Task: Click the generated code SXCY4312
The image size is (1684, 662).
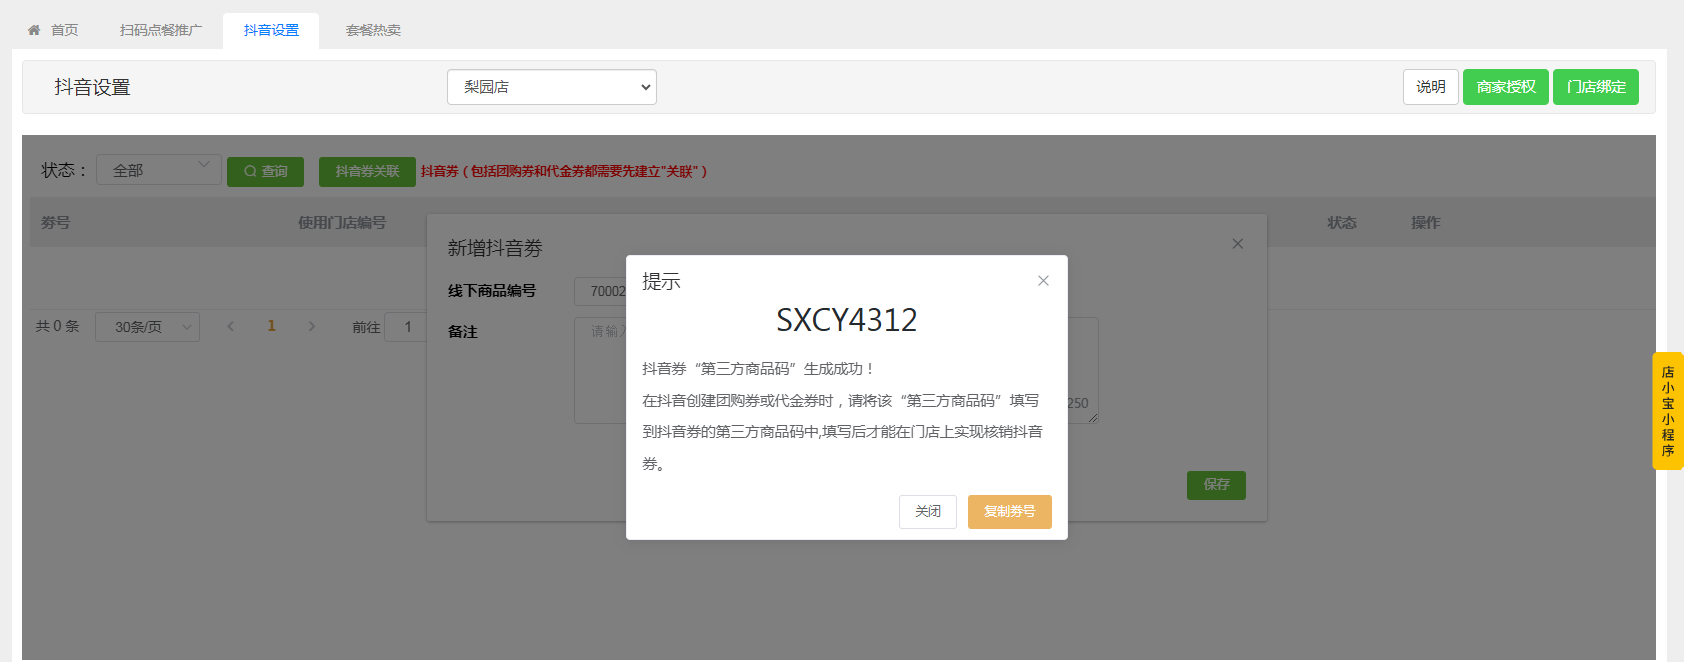Action: click(x=847, y=320)
